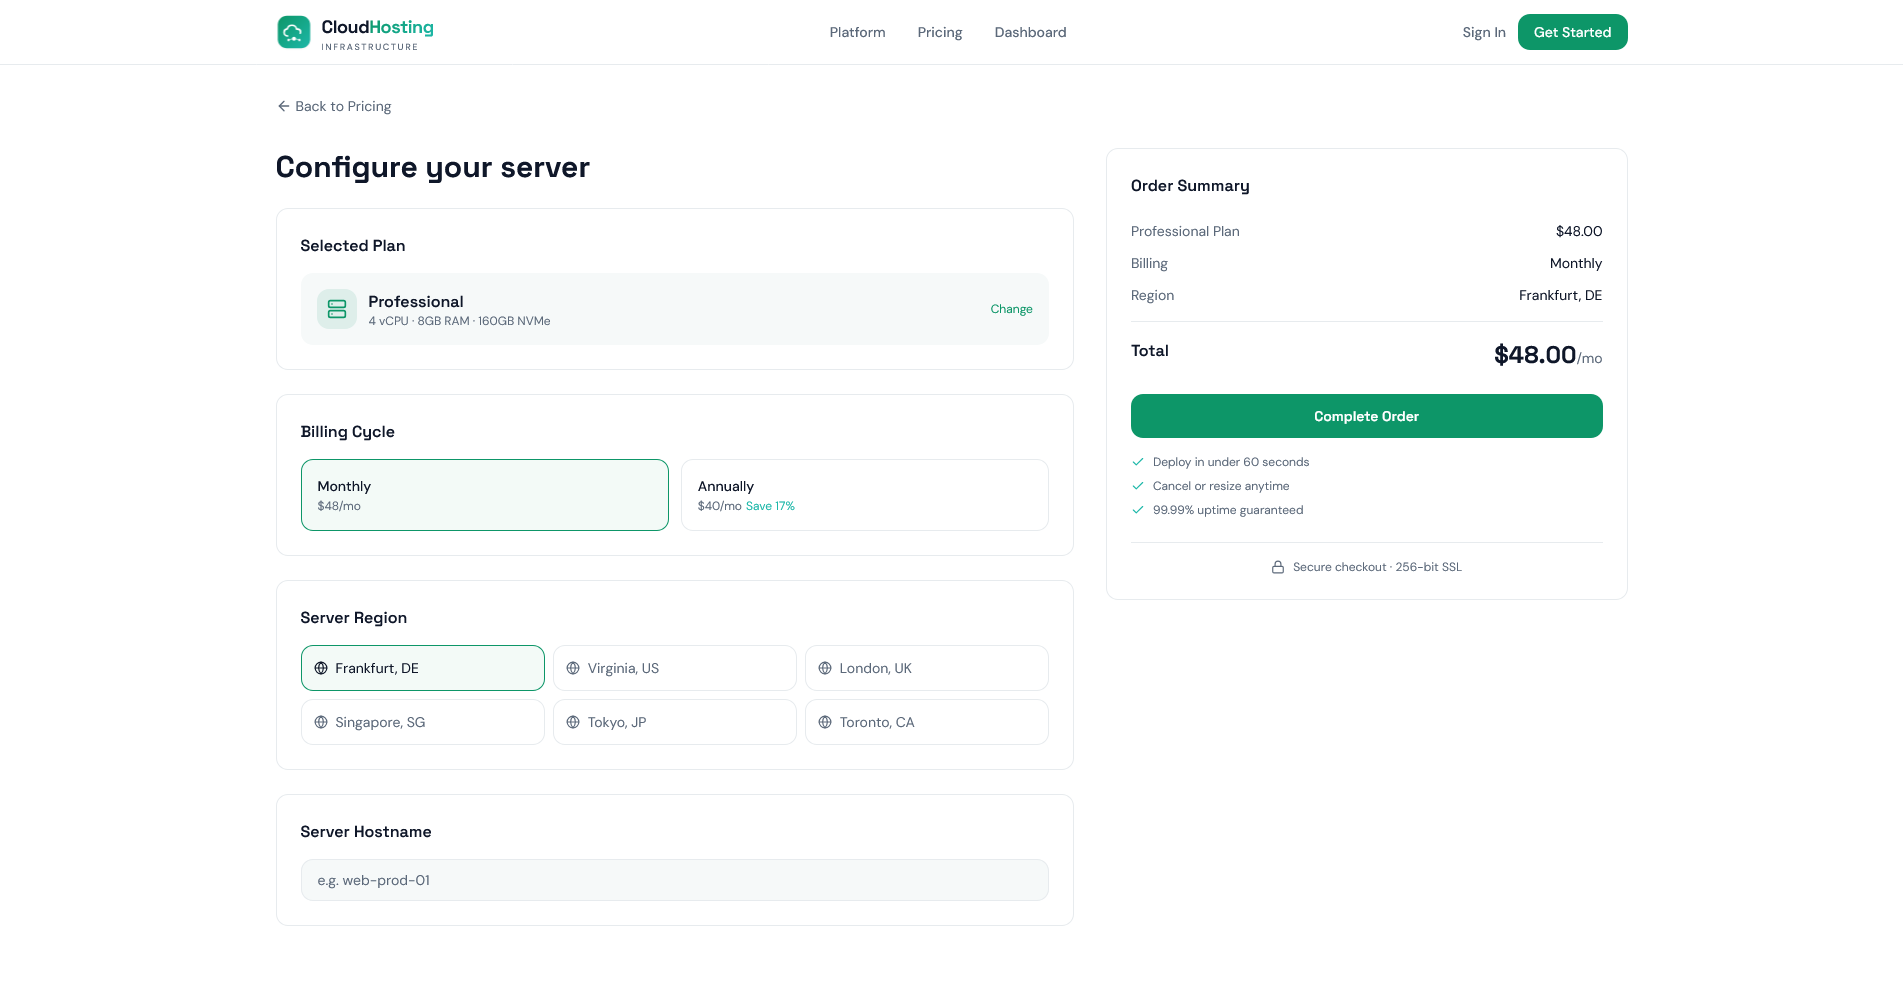Select the Frankfurt, DE server region

422,668
